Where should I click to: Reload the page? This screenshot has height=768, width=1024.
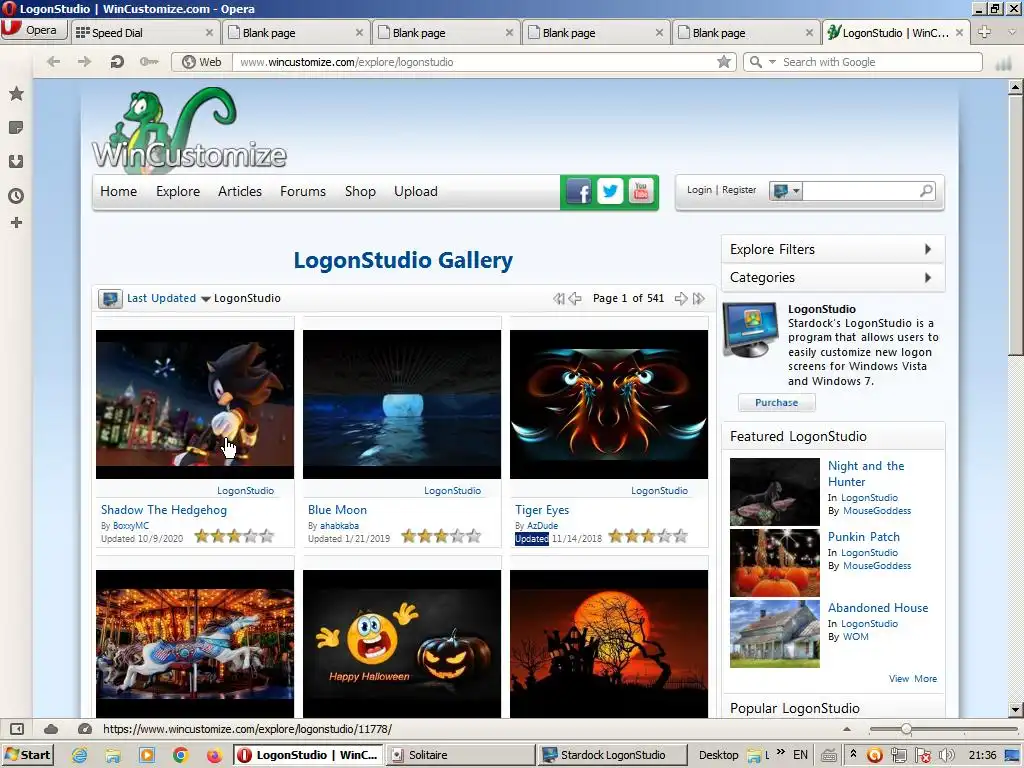(x=117, y=62)
